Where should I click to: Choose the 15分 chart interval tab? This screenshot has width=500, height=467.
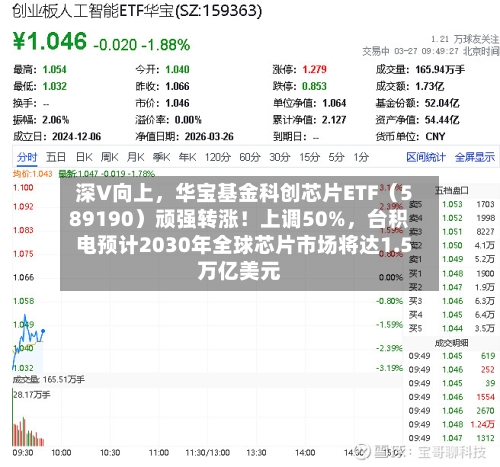pyautogui.click(x=309, y=157)
